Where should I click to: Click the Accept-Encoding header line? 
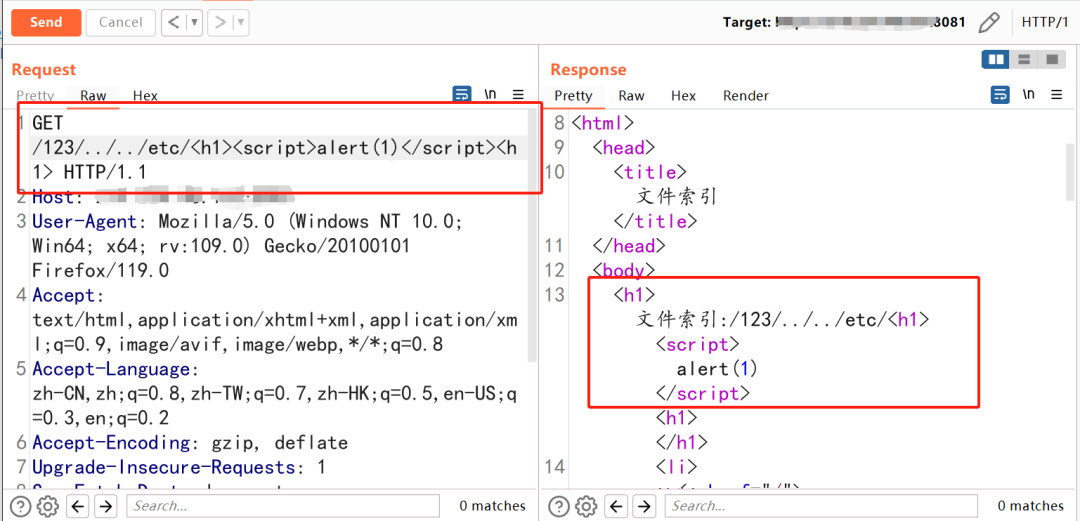pyautogui.click(x=190, y=442)
